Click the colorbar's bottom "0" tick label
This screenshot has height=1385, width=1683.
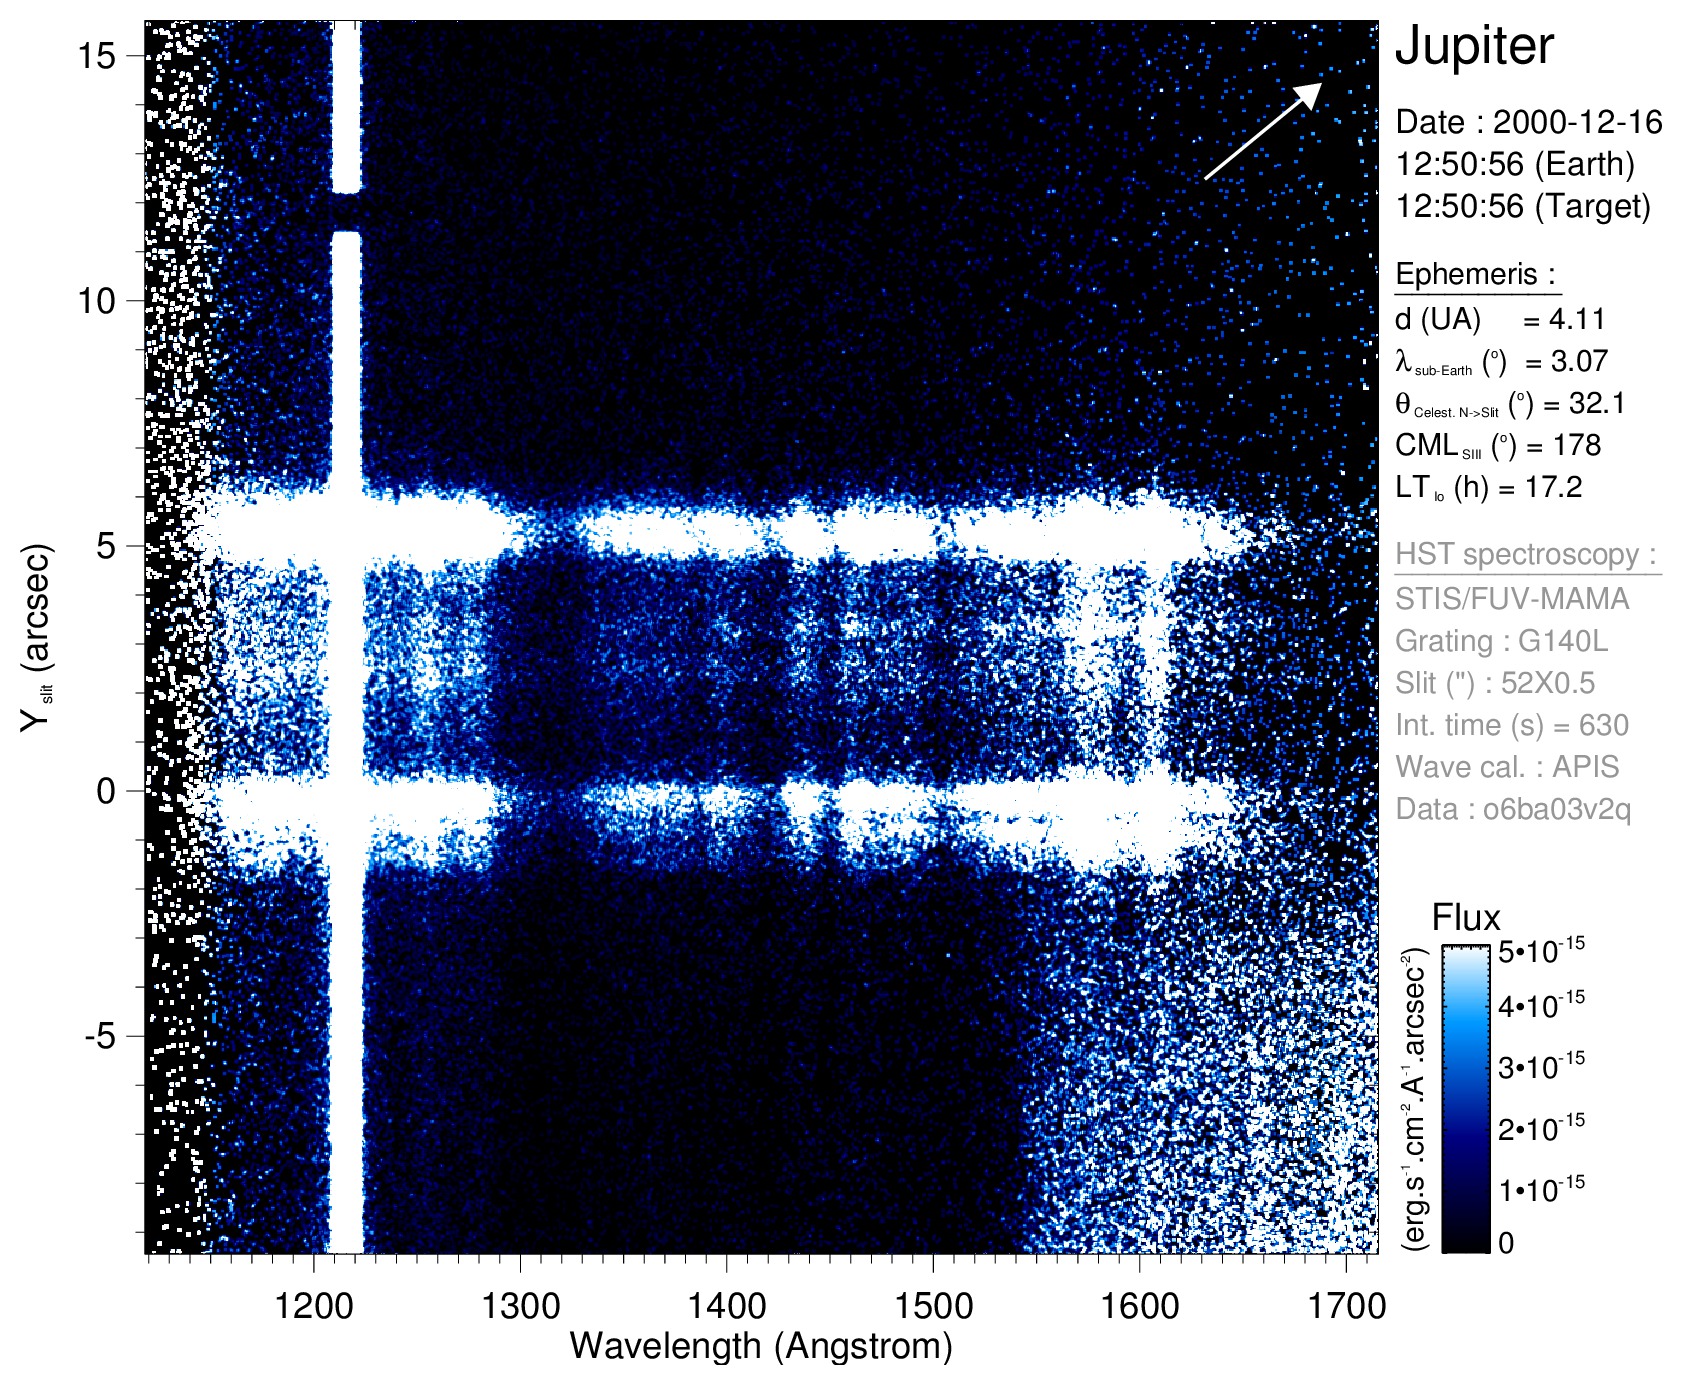point(1506,1243)
